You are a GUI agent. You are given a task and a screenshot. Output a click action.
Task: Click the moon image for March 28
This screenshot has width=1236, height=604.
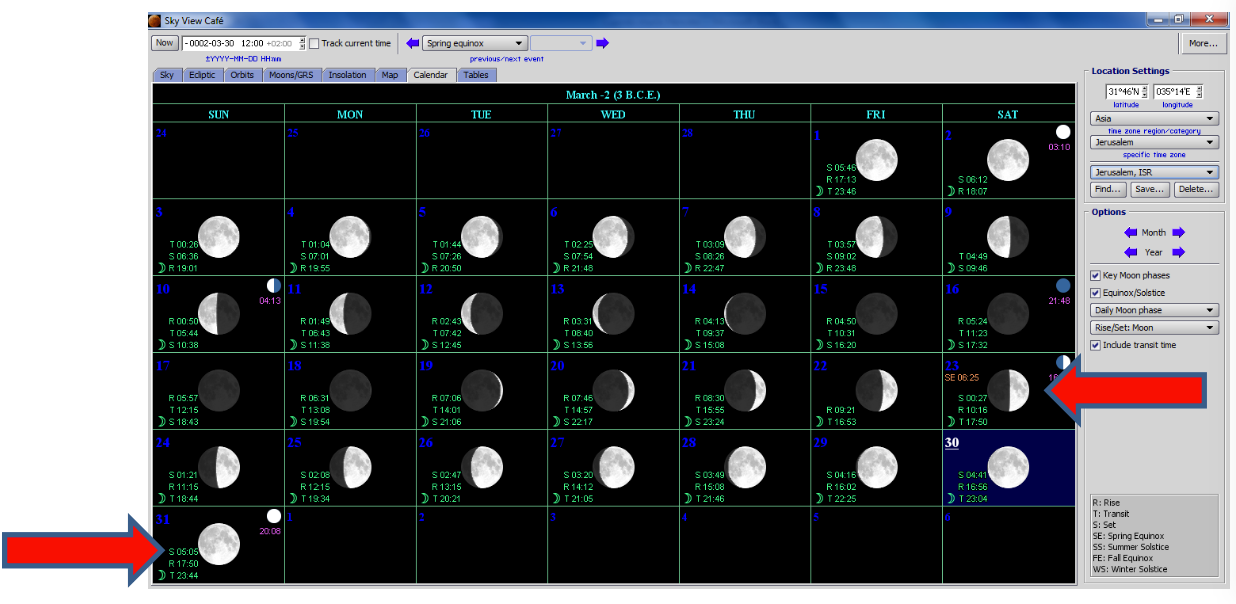click(x=744, y=468)
